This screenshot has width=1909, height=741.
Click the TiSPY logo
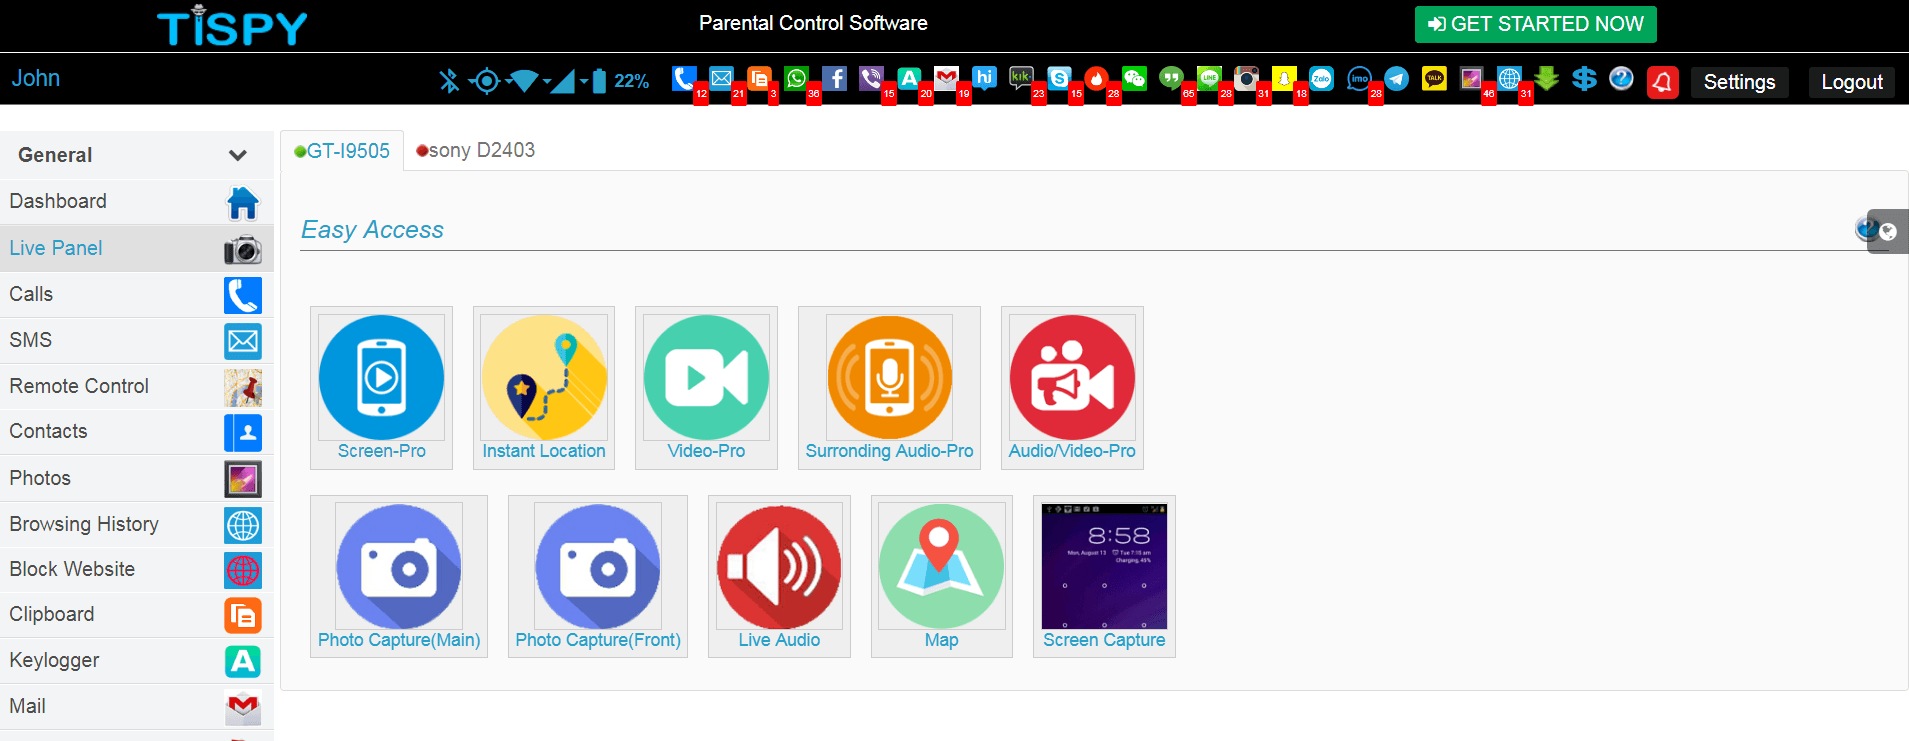(232, 26)
